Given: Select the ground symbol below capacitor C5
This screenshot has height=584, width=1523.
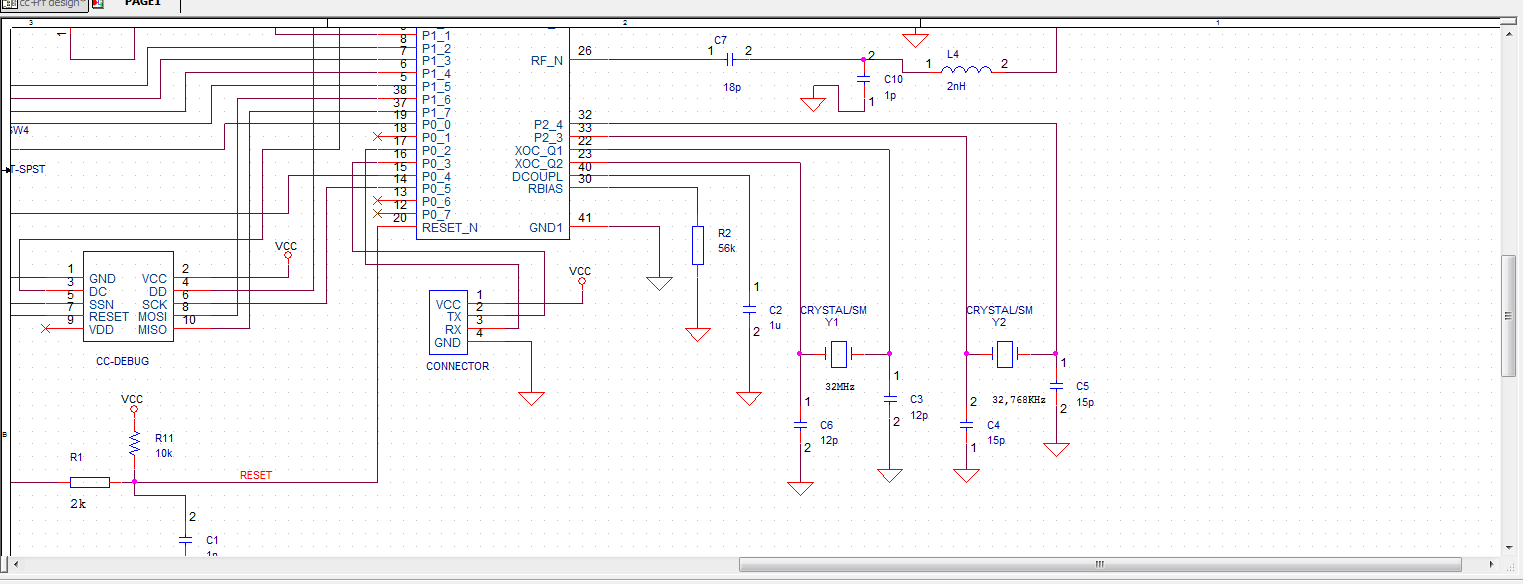Looking at the screenshot, I should (1057, 448).
